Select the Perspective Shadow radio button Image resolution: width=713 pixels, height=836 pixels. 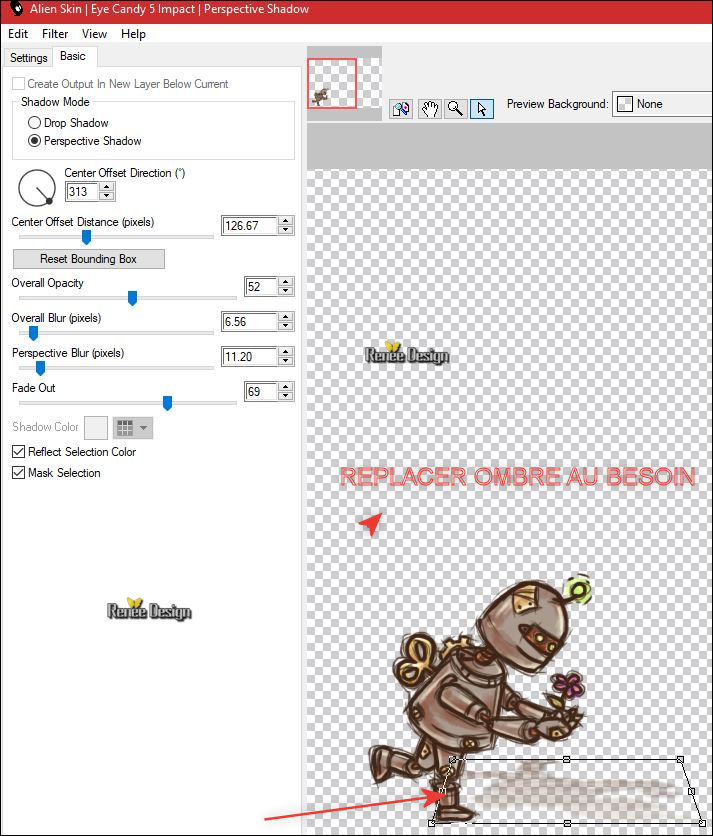coord(34,141)
